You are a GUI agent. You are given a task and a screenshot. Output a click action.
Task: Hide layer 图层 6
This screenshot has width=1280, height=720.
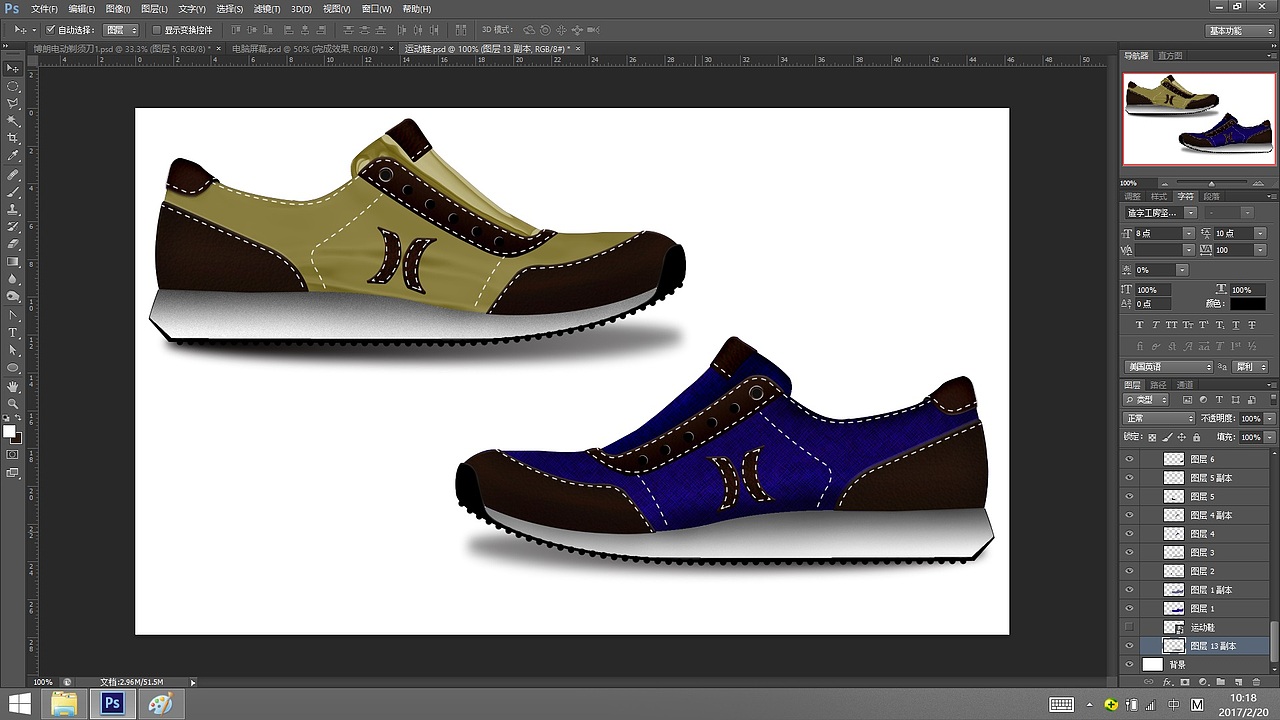[1130, 459]
